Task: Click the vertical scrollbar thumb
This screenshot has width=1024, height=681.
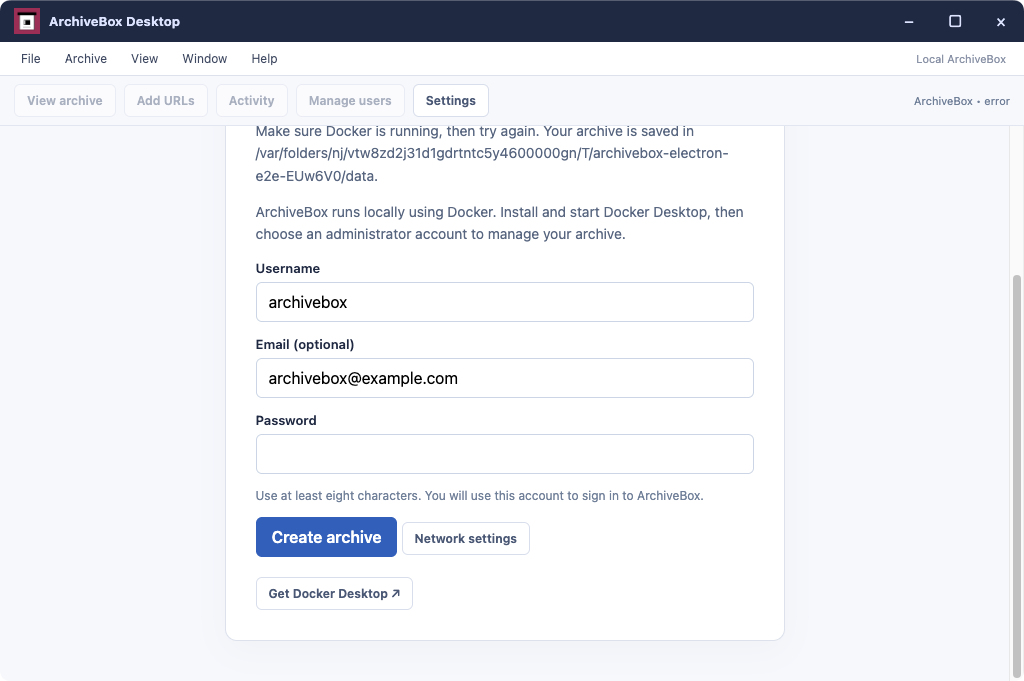Action: point(1016,477)
